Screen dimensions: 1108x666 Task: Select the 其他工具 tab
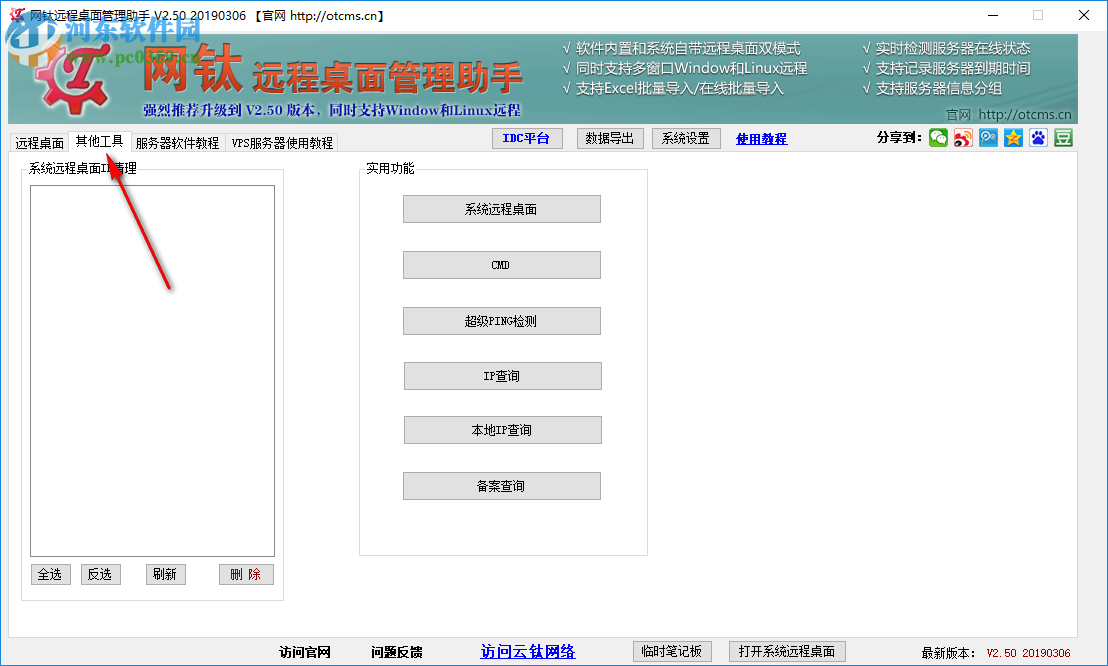(x=100, y=141)
